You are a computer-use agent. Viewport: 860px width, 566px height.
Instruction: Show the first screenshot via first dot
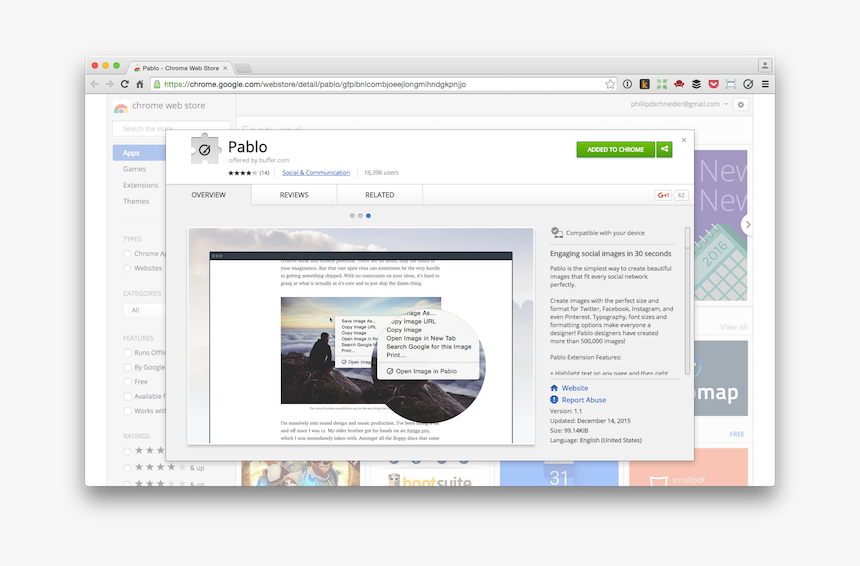pos(352,216)
